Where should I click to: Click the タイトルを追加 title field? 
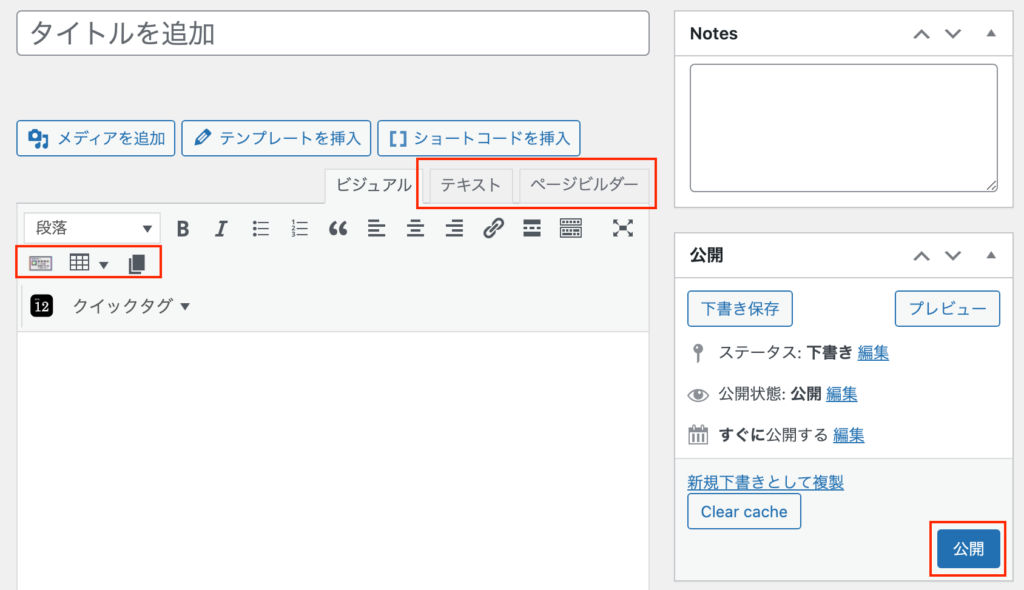pyautogui.click(x=333, y=33)
